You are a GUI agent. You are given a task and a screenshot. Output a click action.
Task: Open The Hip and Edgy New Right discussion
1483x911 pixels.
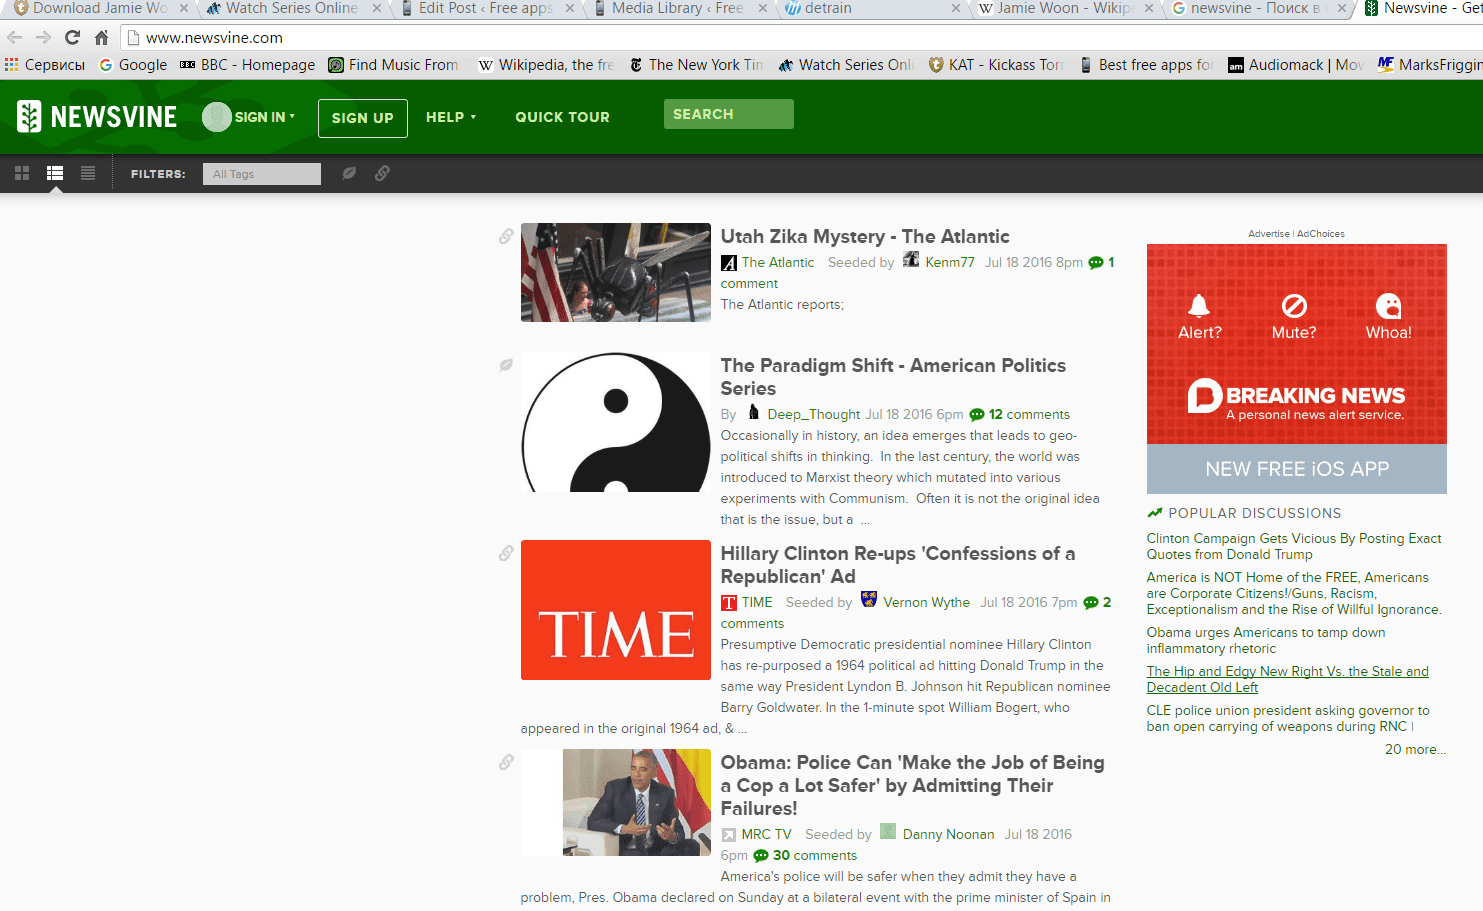[x=1288, y=679]
